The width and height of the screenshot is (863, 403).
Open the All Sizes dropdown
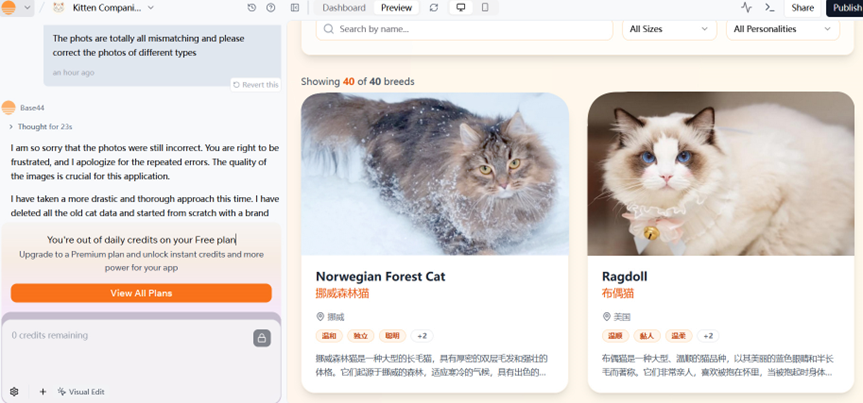669,29
